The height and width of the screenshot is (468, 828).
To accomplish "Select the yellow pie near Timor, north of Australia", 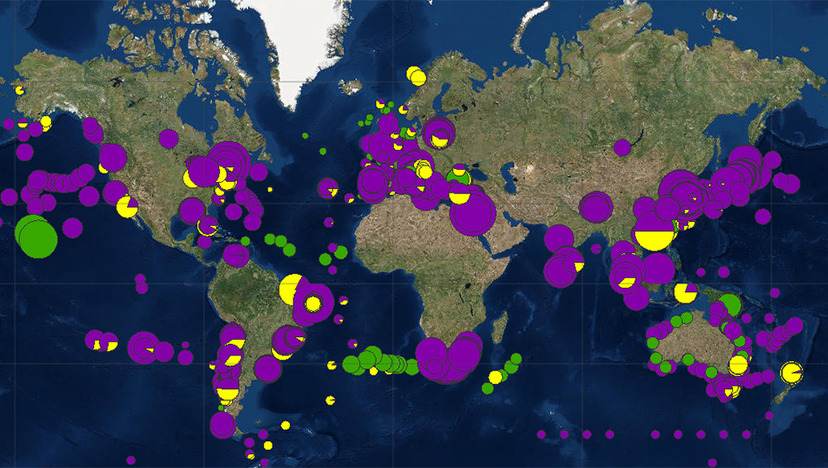I will (685, 293).
